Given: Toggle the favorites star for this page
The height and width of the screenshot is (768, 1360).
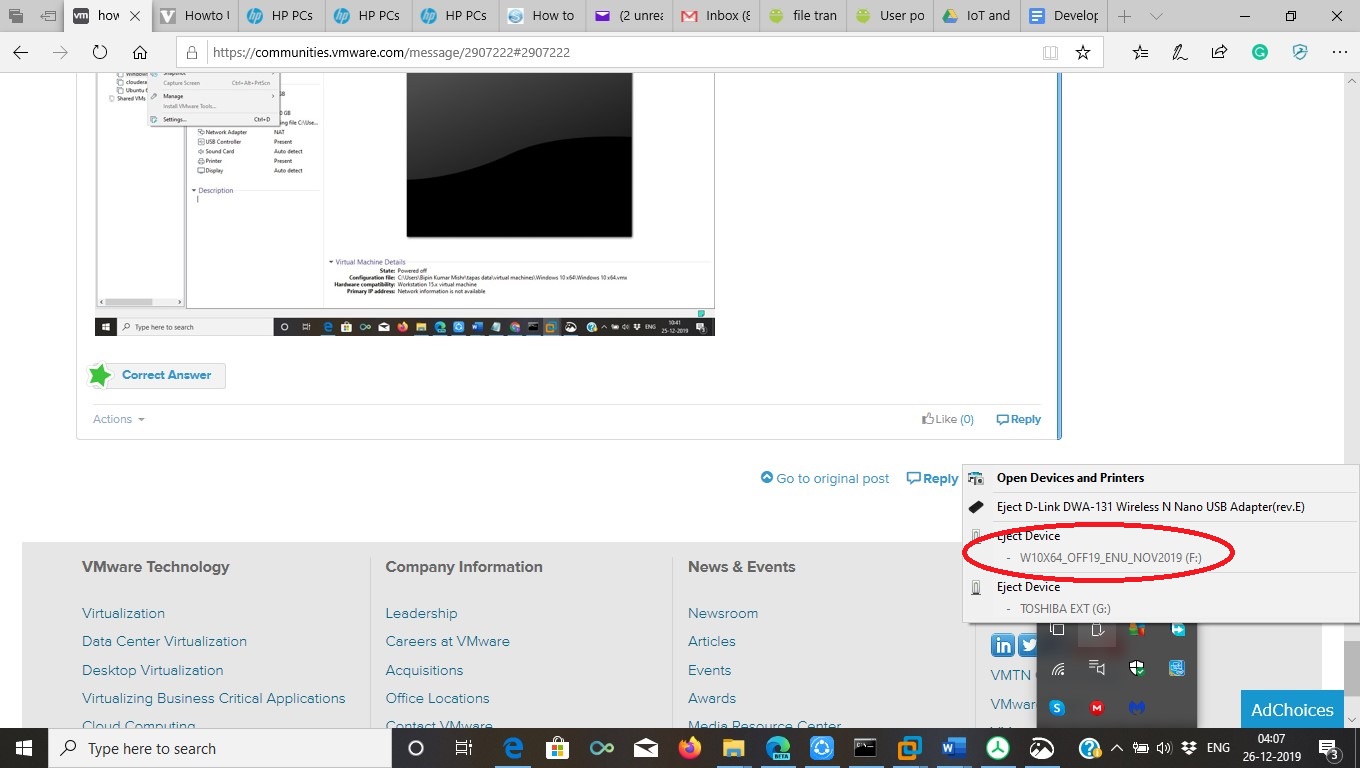Looking at the screenshot, I should tap(1083, 52).
